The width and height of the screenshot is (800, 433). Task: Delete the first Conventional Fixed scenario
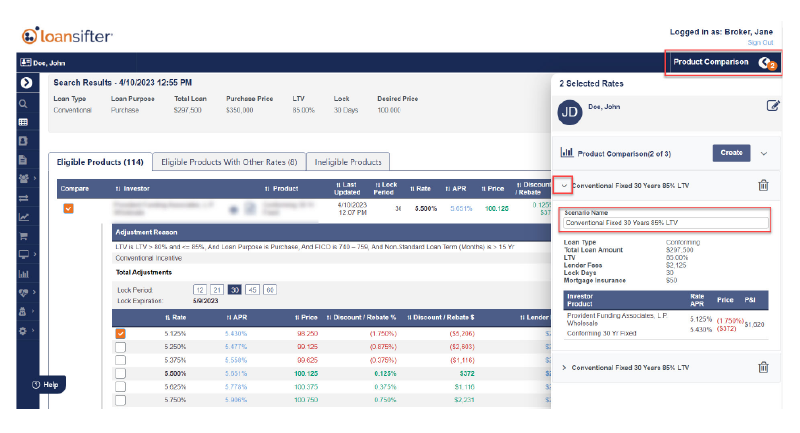coord(763,185)
